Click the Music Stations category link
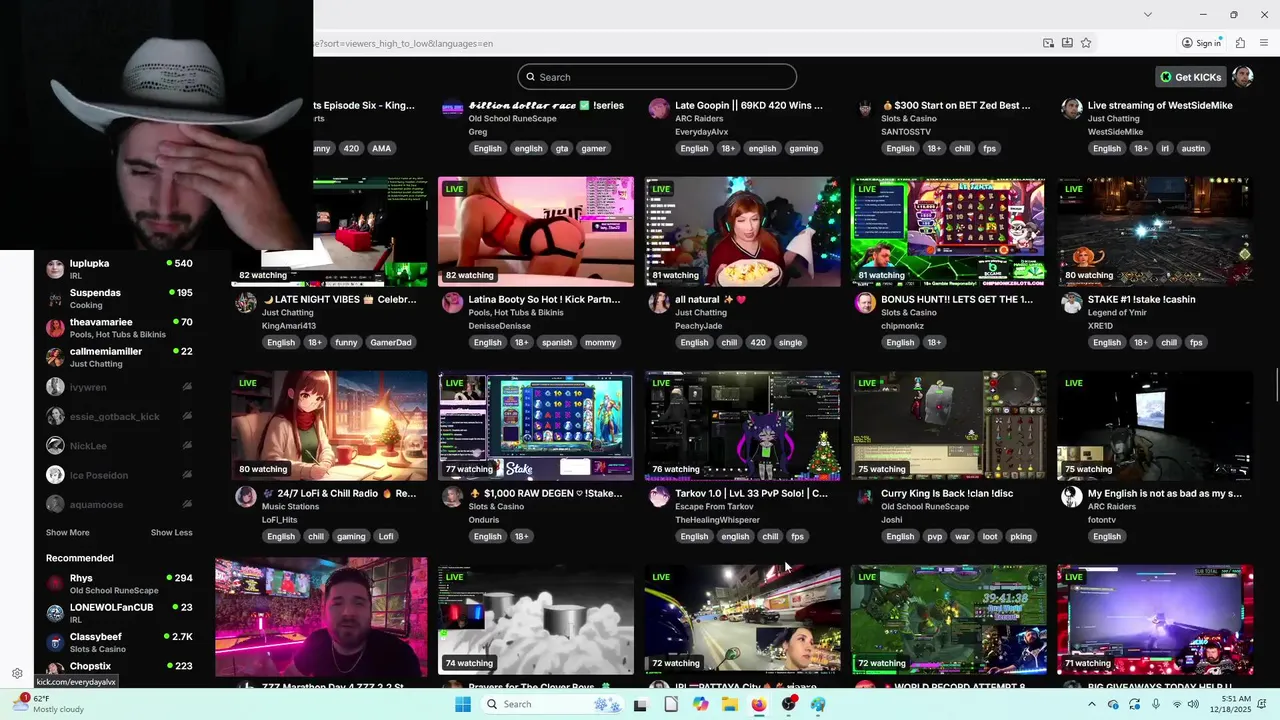This screenshot has width=1280, height=720. tap(289, 507)
